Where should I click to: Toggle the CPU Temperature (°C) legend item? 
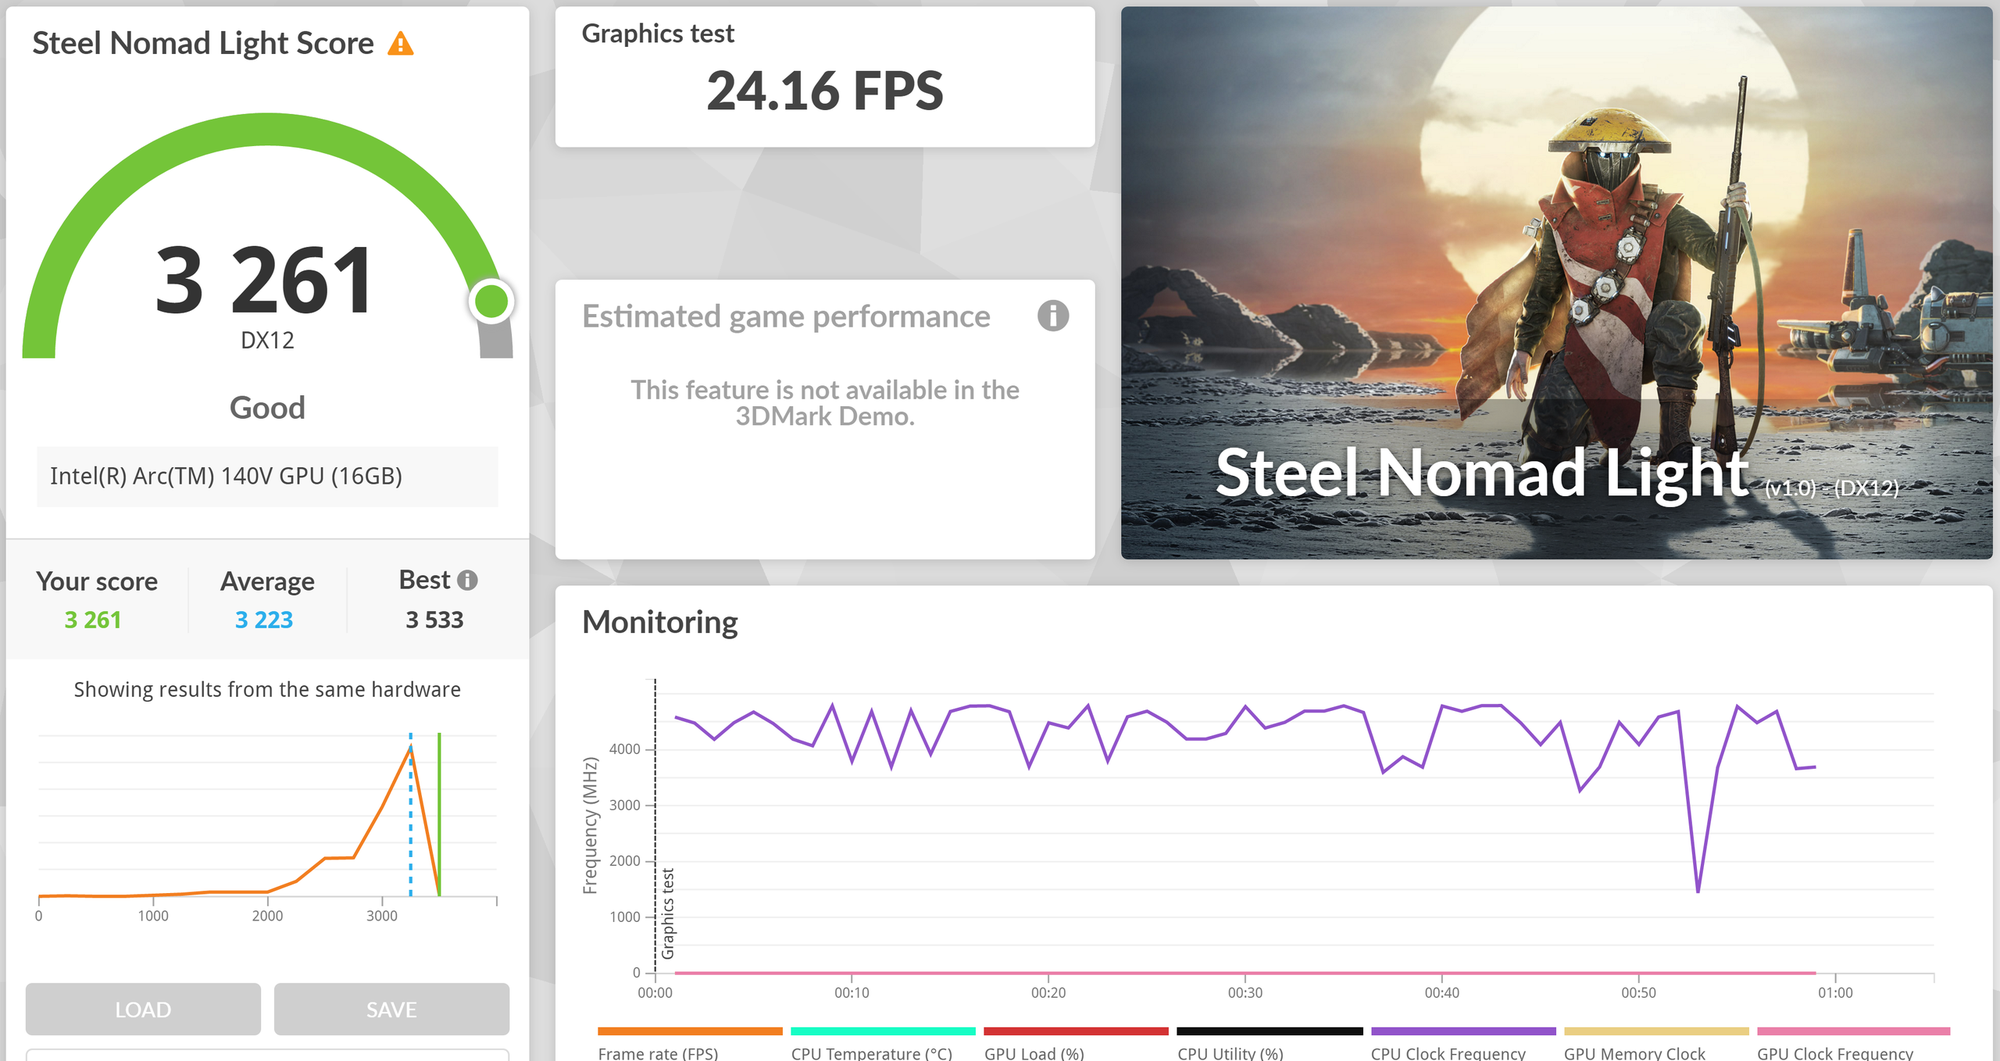pyautogui.click(x=883, y=1044)
